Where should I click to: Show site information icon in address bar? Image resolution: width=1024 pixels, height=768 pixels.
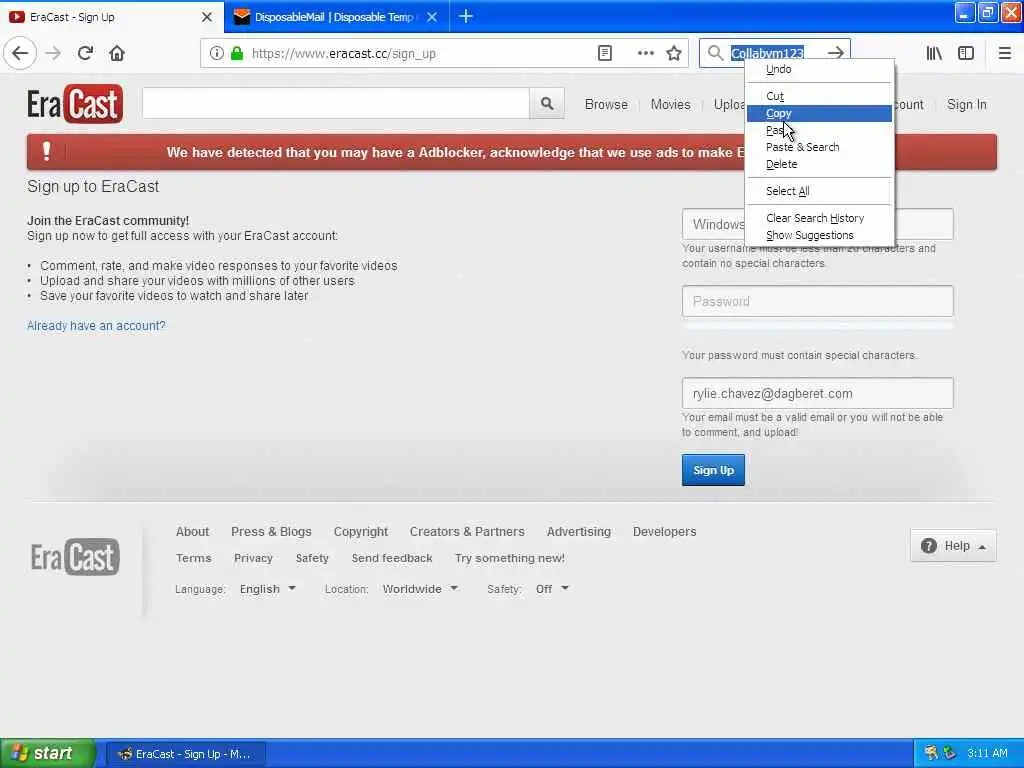[216, 54]
